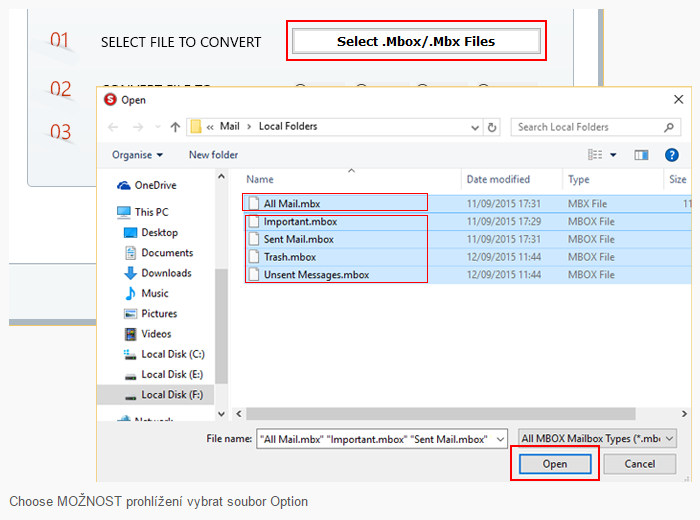Click the Open button in dialog
This screenshot has width=700, height=520.
click(x=555, y=464)
